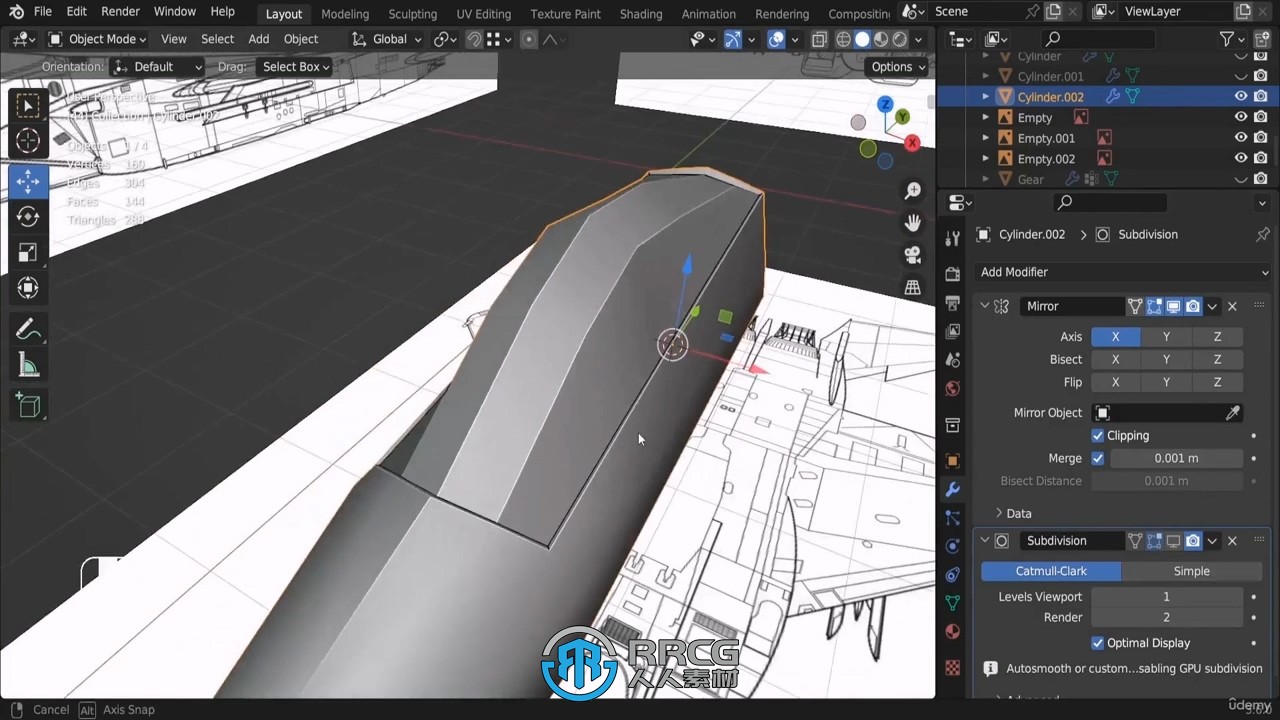Hide Empty object in viewport
The image size is (1280, 720).
pos(1241,117)
